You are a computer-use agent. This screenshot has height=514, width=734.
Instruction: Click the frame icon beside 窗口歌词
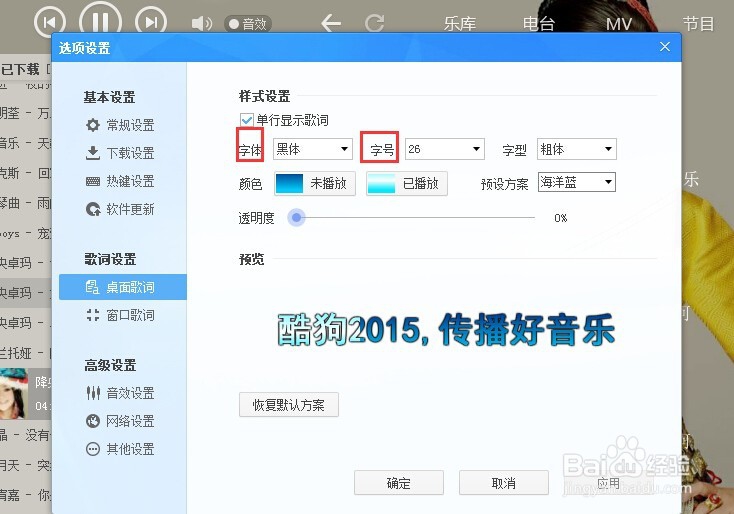[93, 315]
